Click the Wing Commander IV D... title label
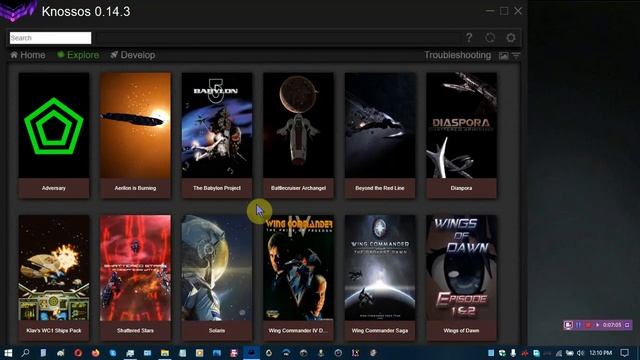The width and height of the screenshot is (640, 360). point(298,331)
